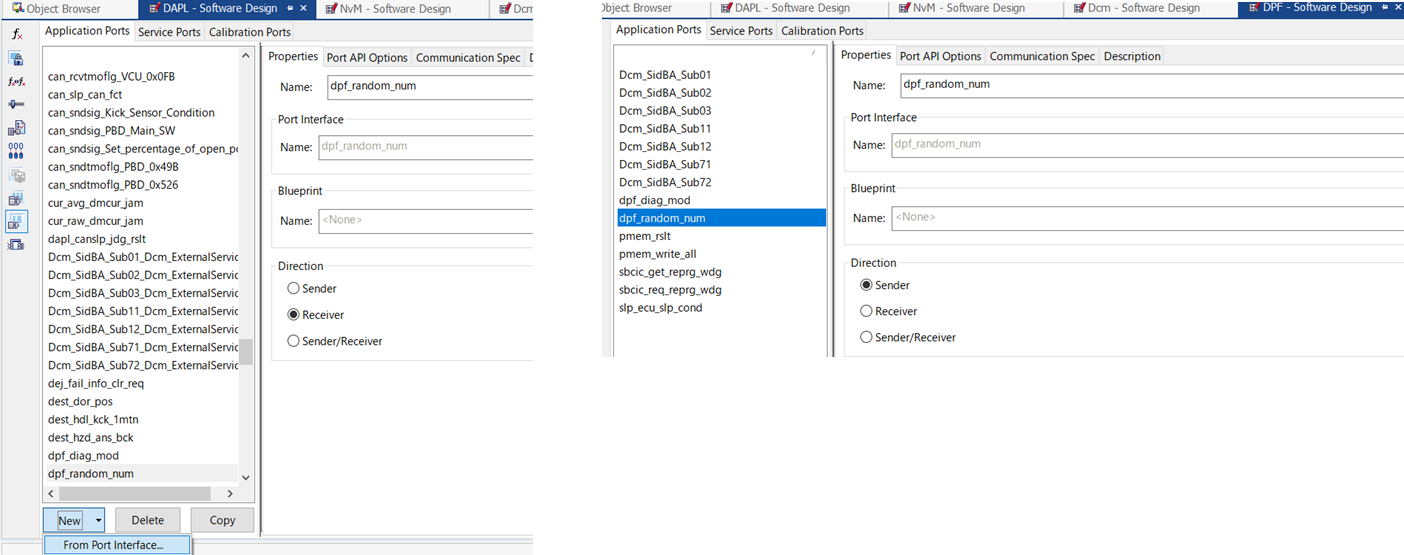Image resolution: width=1404 pixels, height=555 pixels.
Task: Select Receiver direction in DPF window
Action: click(x=866, y=311)
